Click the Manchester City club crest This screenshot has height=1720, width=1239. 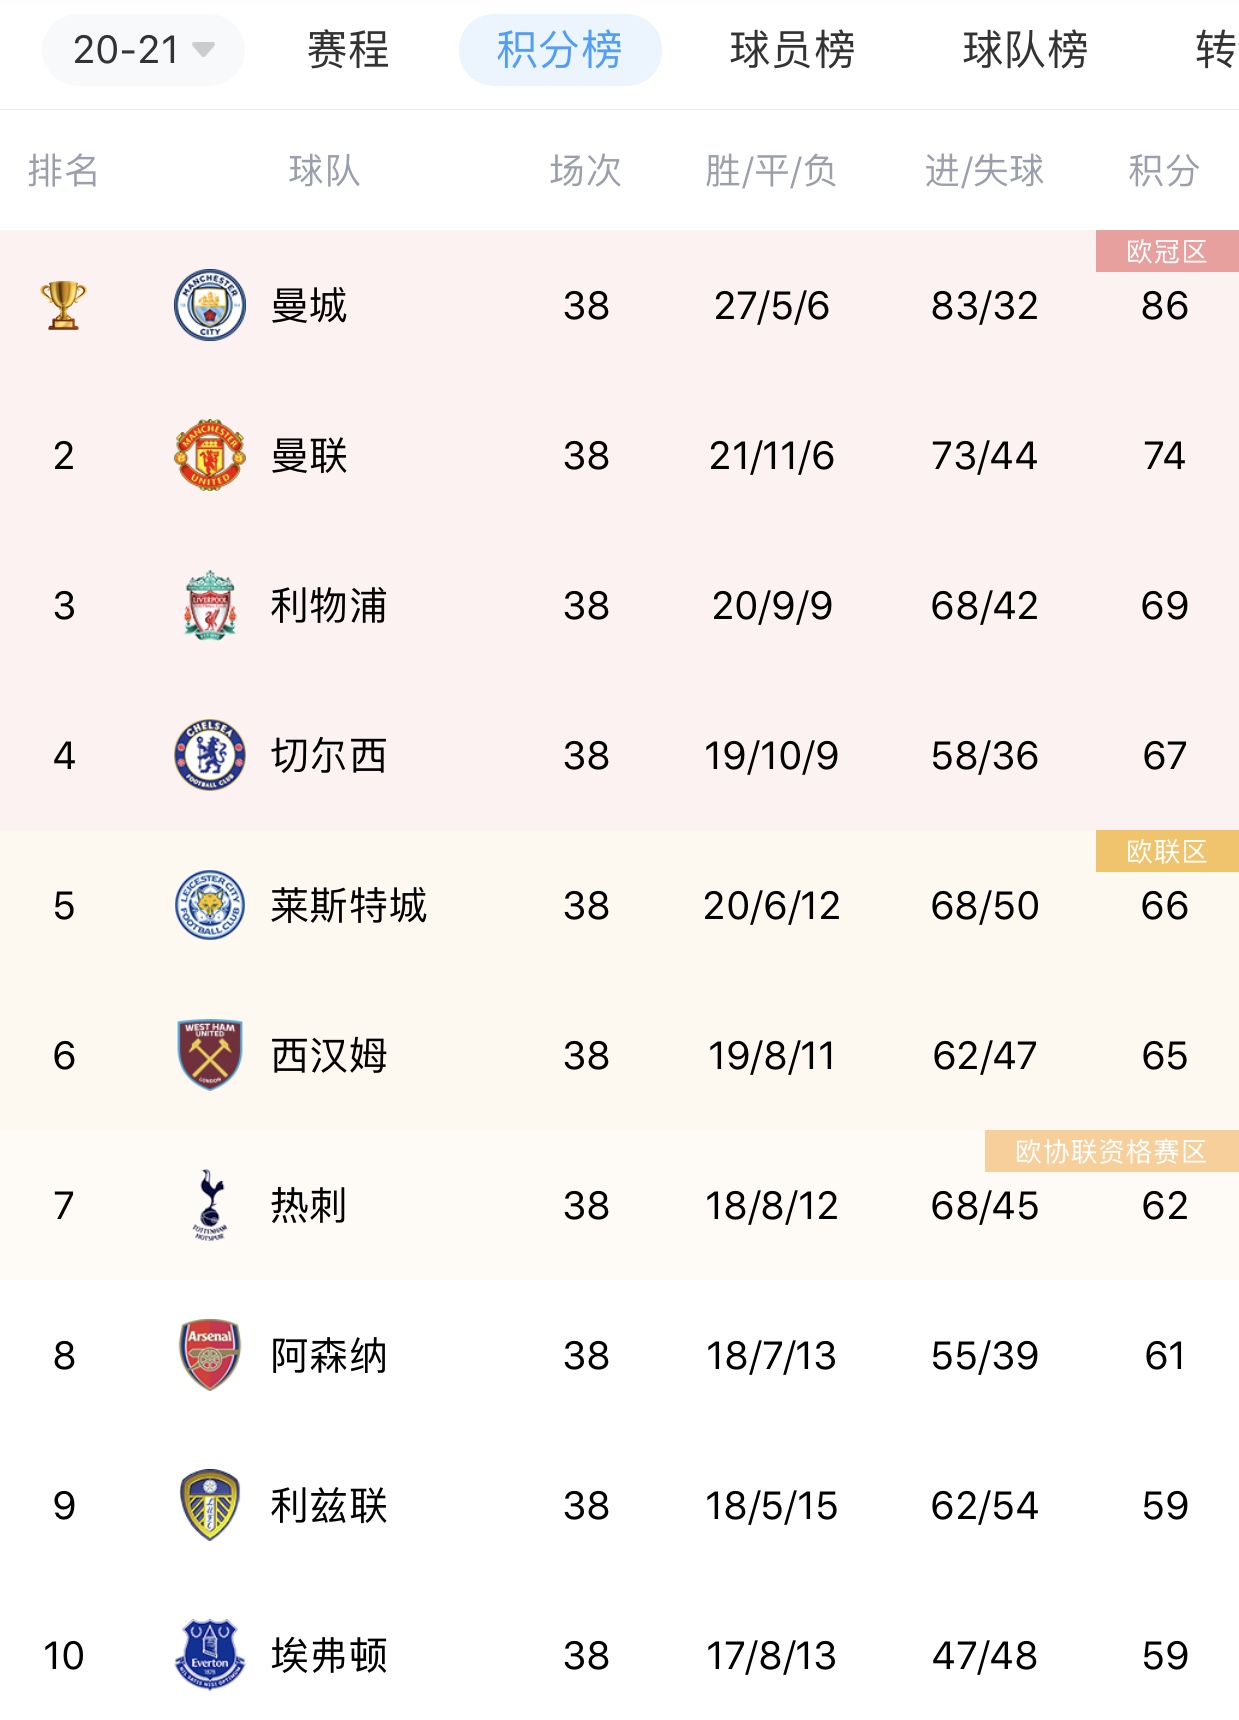pos(210,305)
